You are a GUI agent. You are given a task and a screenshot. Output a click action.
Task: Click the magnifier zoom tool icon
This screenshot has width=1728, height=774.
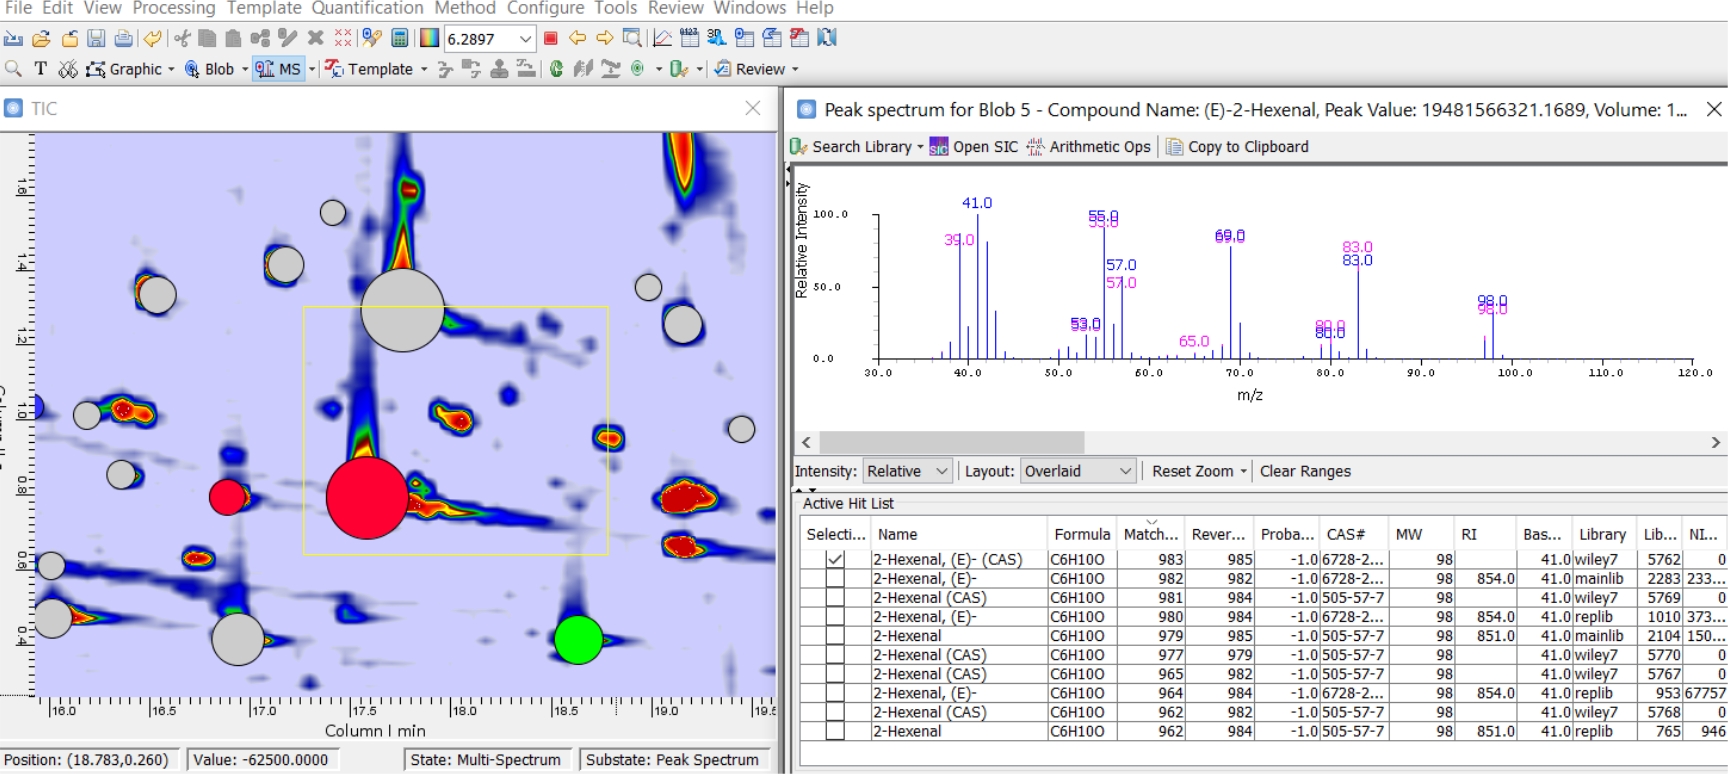13,69
